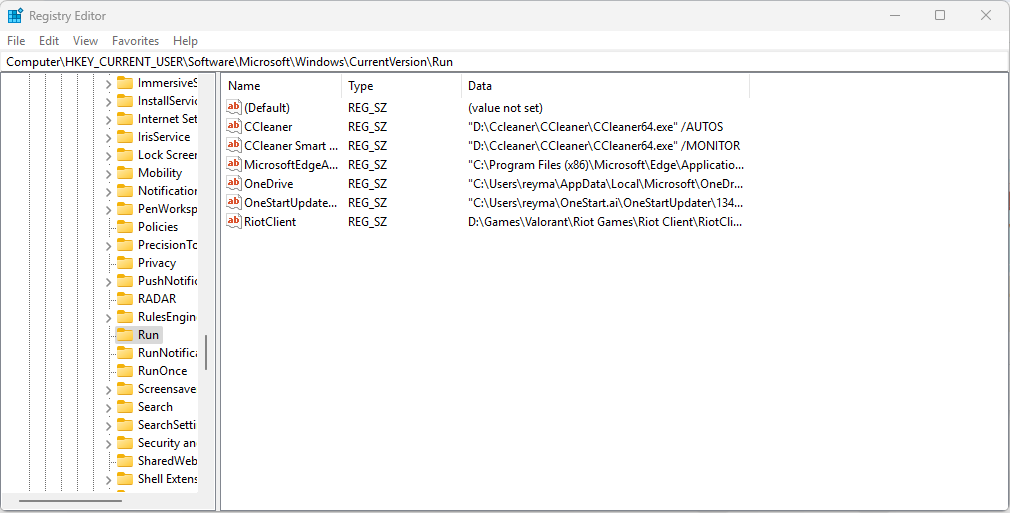Click the (value not set) data cell
The width and height of the screenshot is (1010, 513).
pyautogui.click(x=506, y=108)
